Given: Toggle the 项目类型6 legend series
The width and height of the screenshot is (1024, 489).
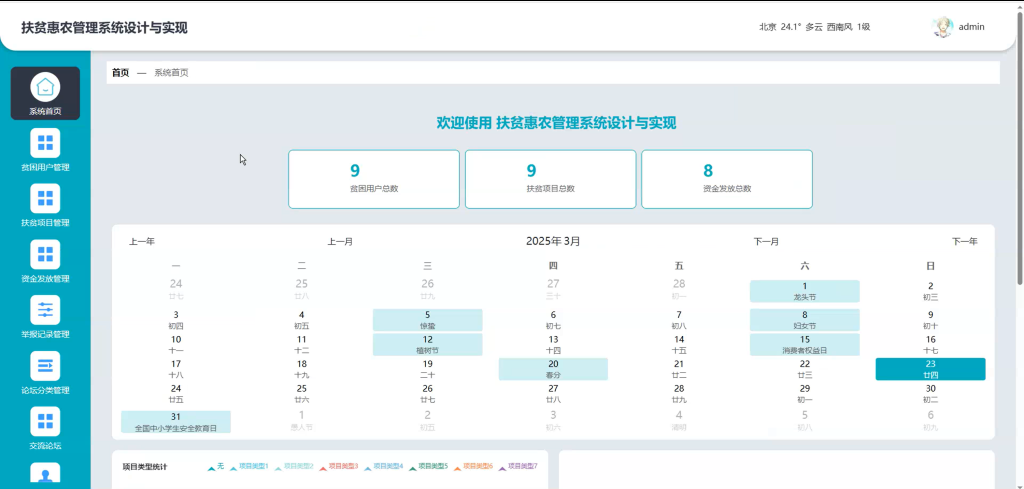Looking at the screenshot, I should (473, 467).
